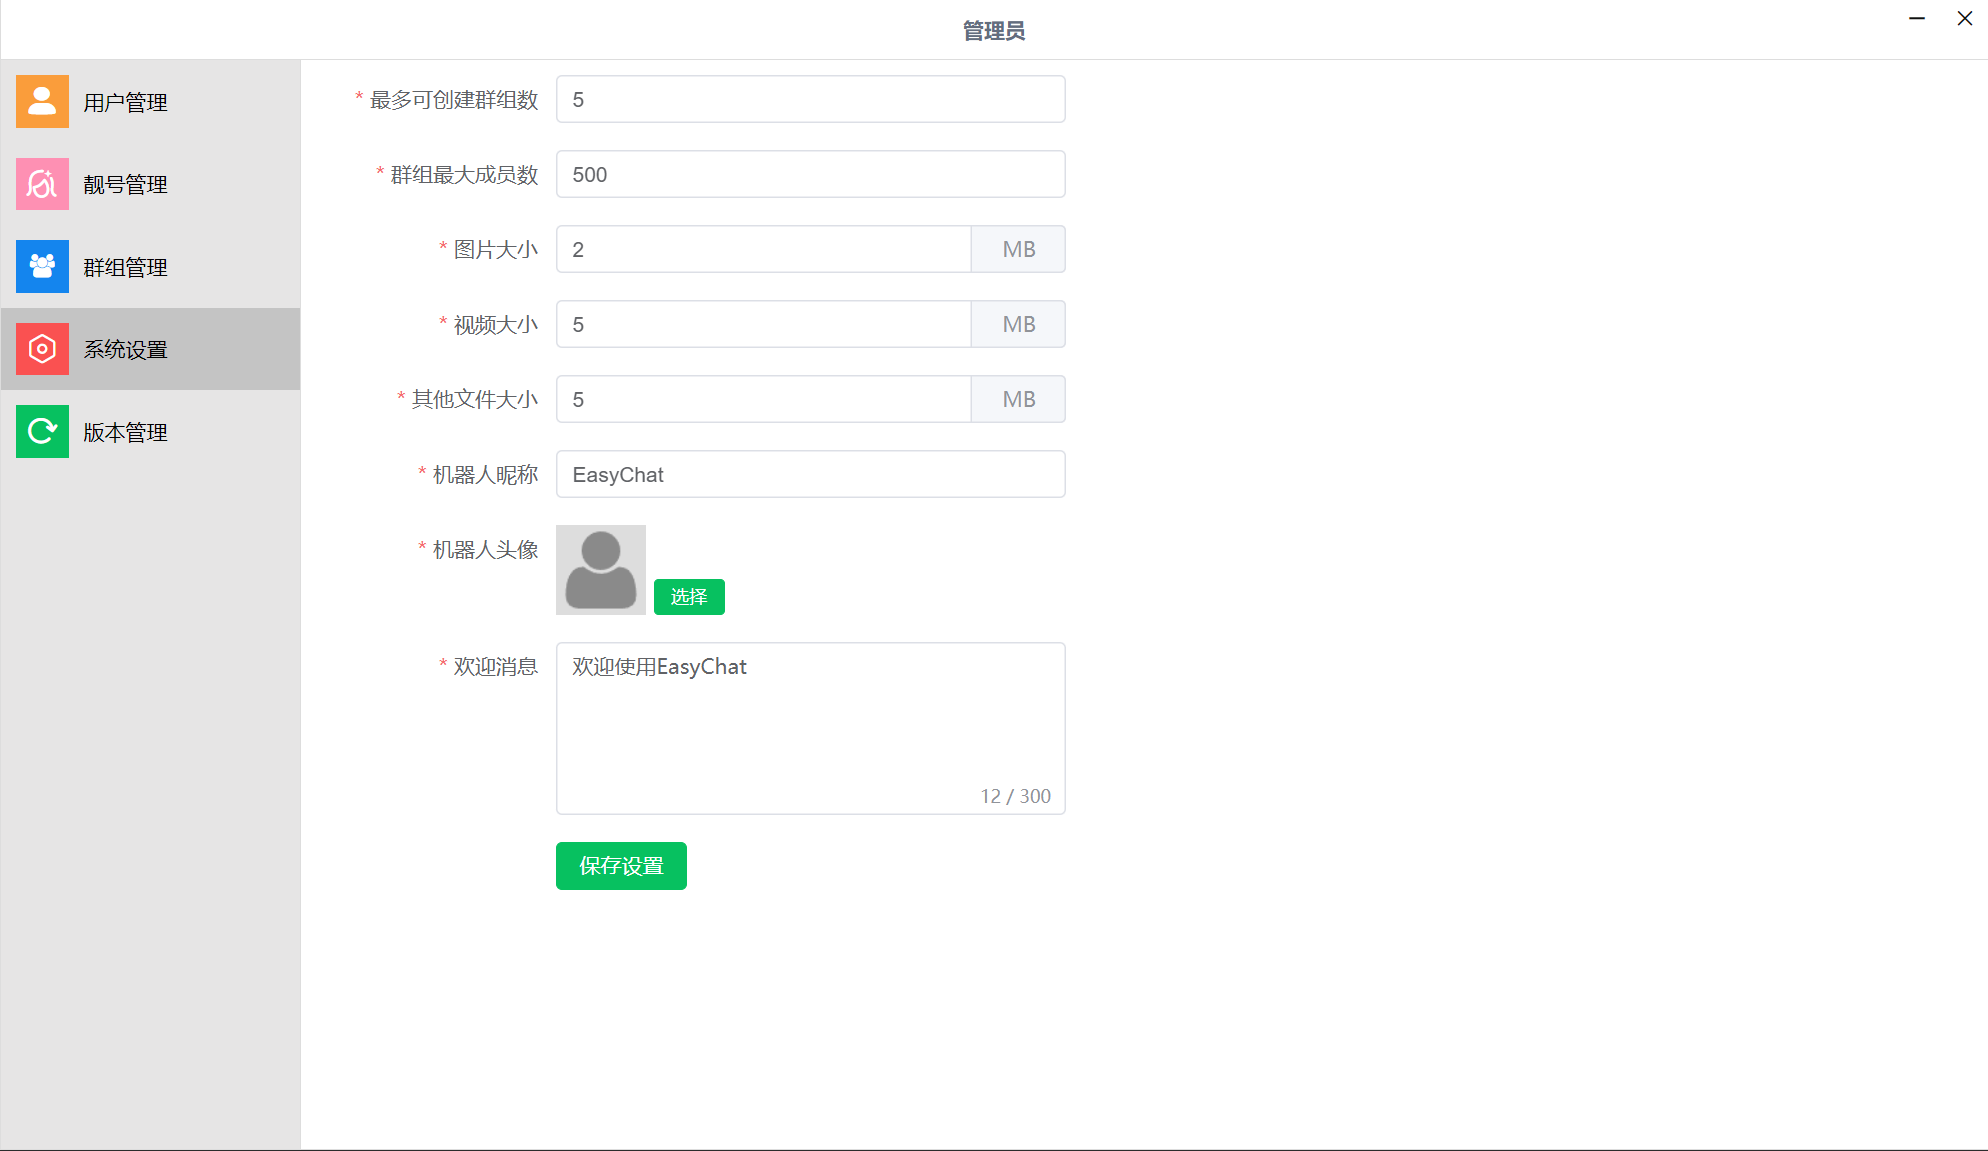Focus the 视频大小 input field
Viewport: 1988px width, 1151px height.
(x=763, y=325)
